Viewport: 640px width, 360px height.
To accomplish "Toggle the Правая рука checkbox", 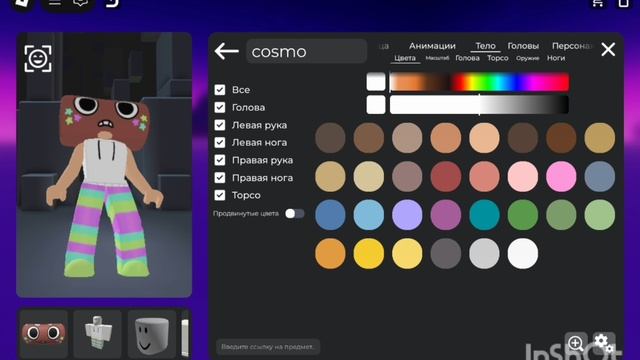I will 220,160.
